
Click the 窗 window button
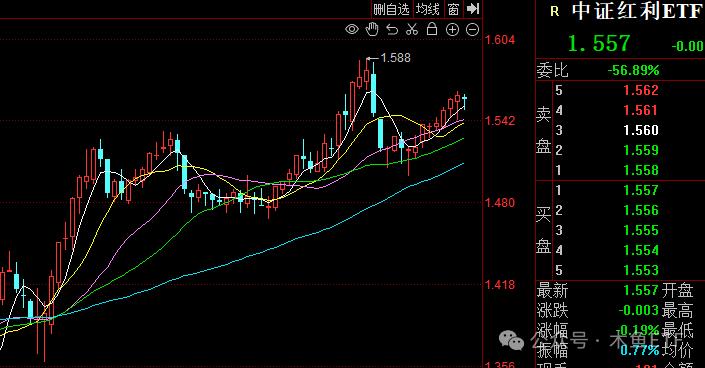[x=453, y=9]
